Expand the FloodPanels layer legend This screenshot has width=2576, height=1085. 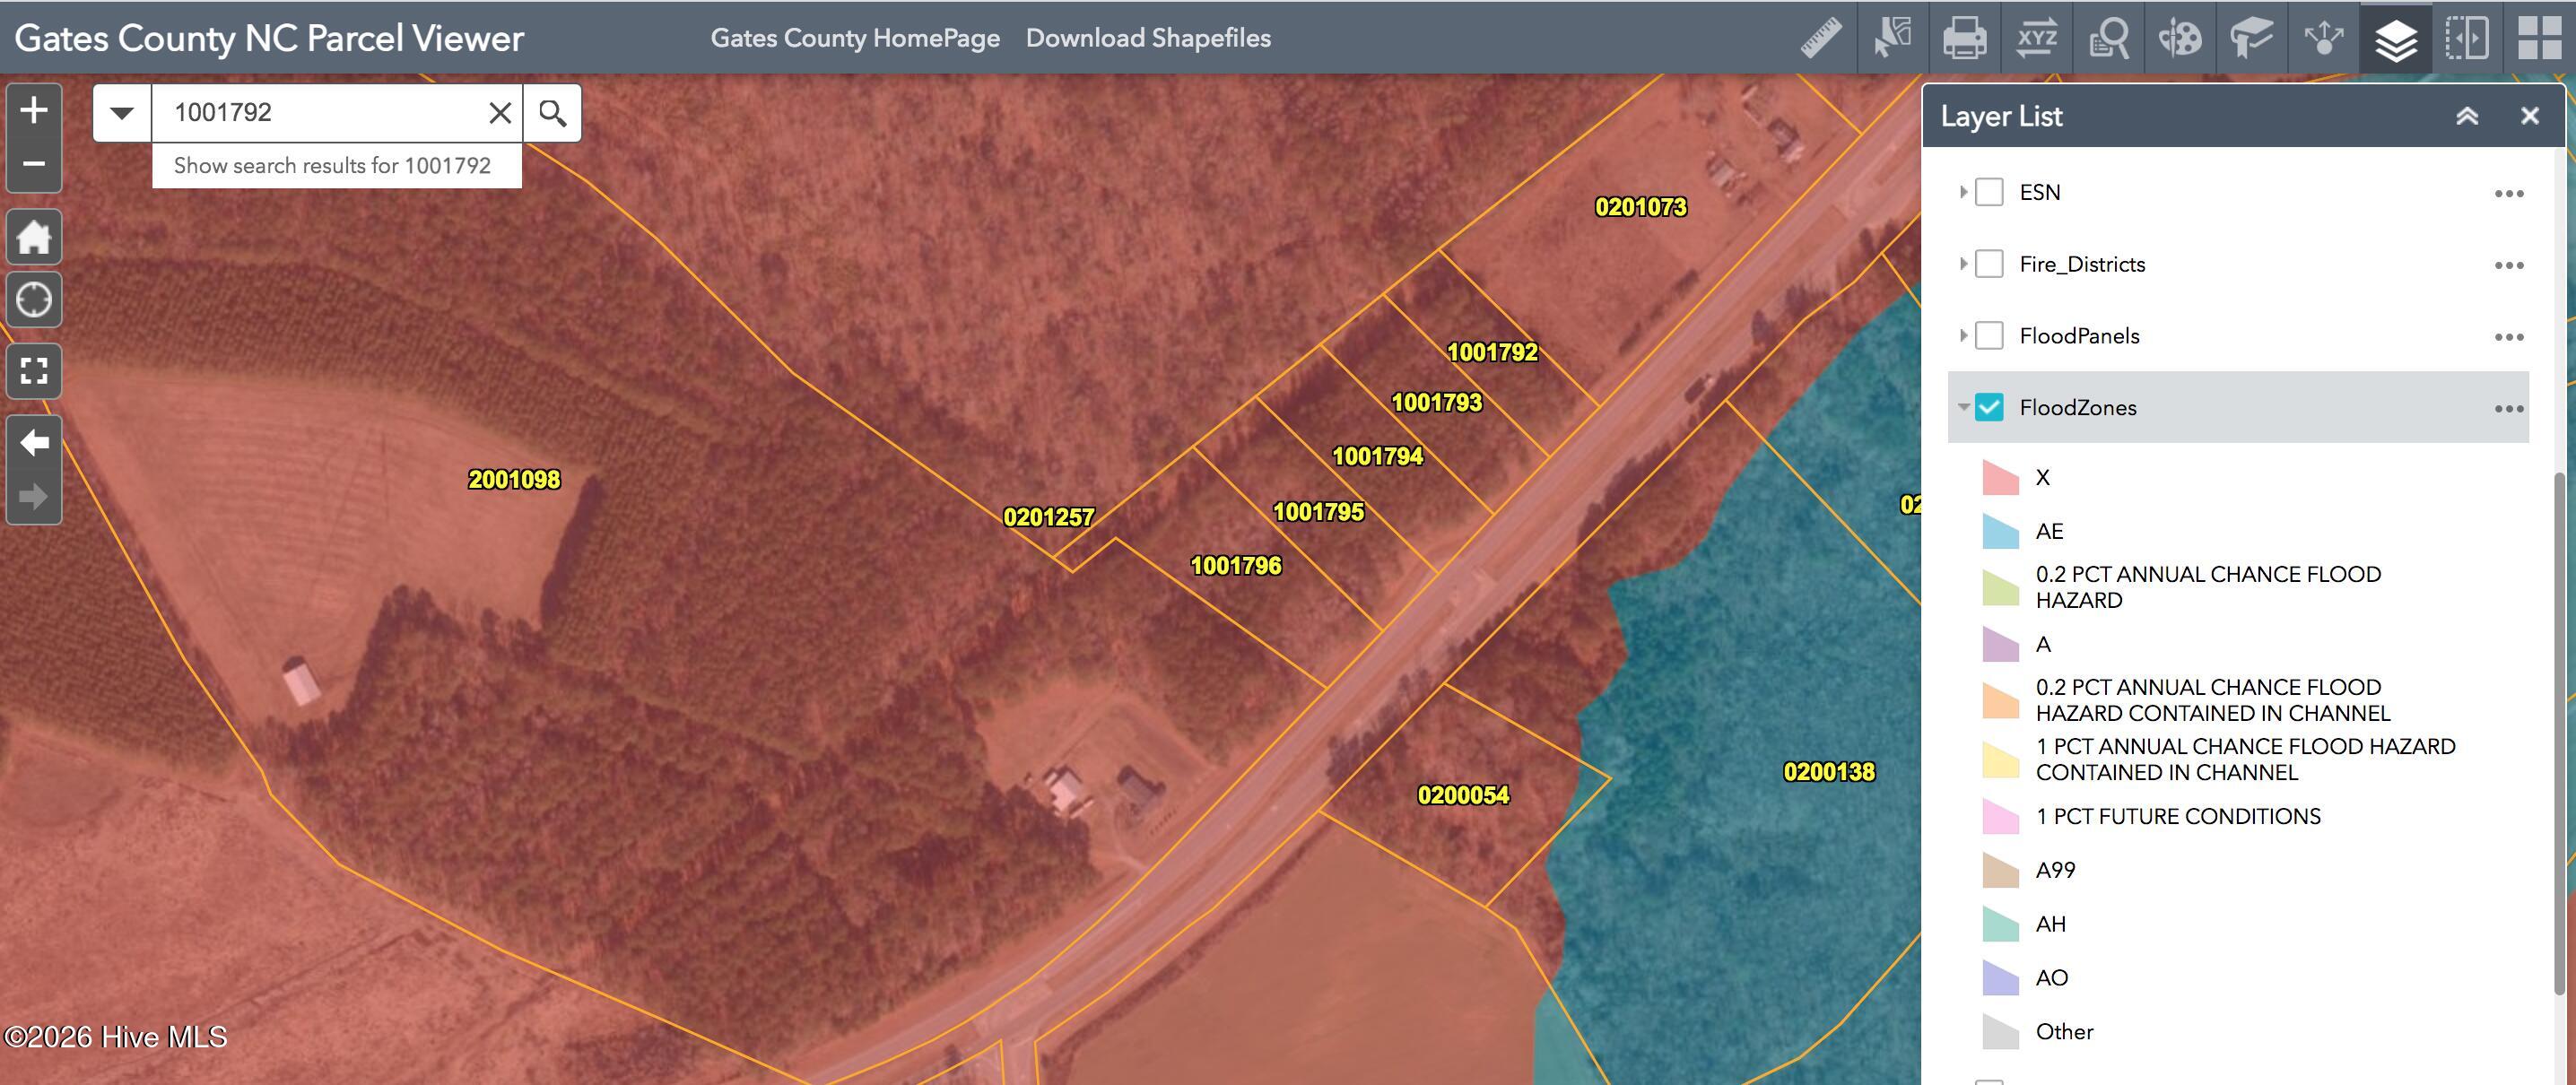pyautogui.click(x=1962, y=336)
